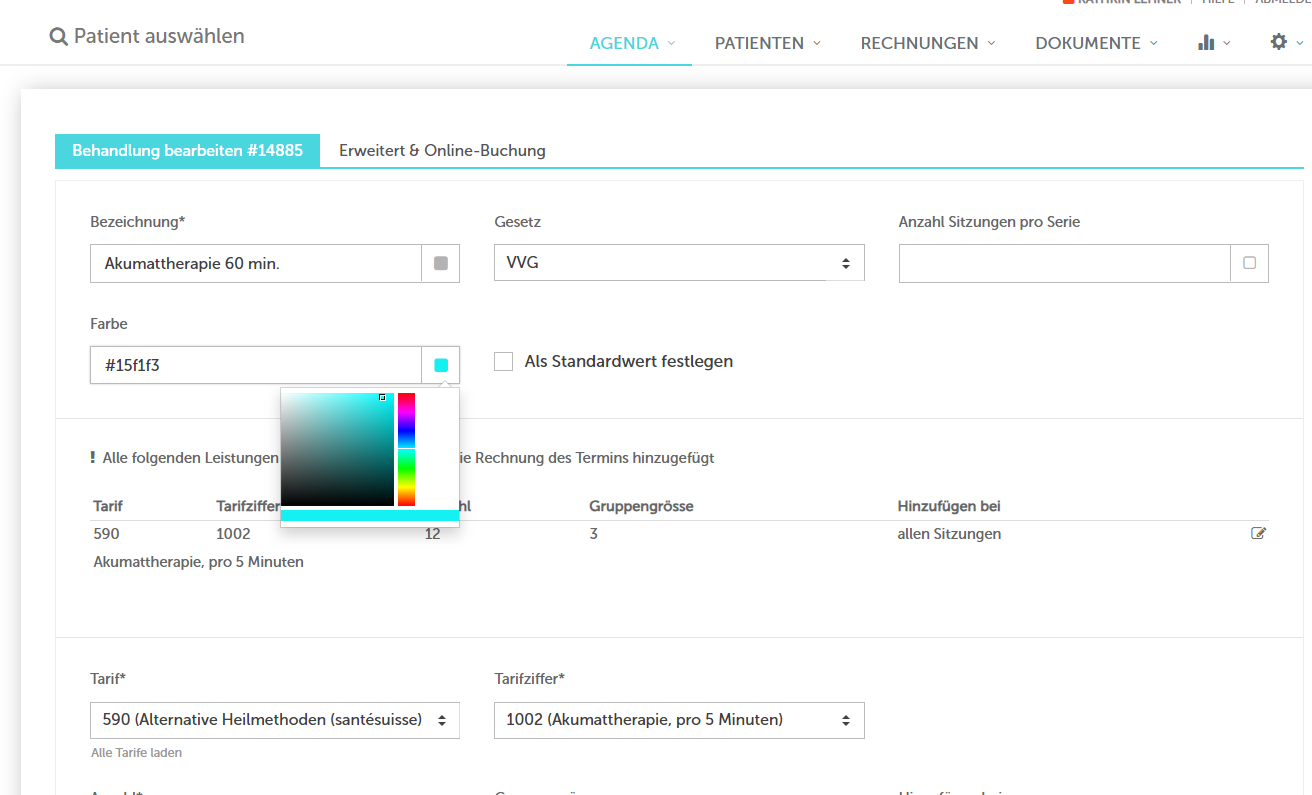Expand the PATIENTEN menu
This screenshot has height=795, width=1312.
click(767, 43)
